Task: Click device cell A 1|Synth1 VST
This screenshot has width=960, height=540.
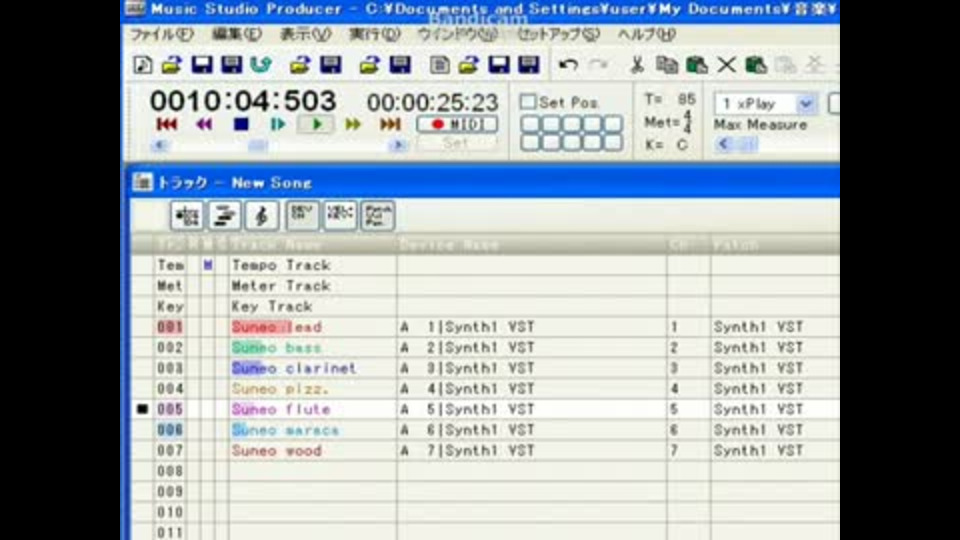Action: coord(531,327)
